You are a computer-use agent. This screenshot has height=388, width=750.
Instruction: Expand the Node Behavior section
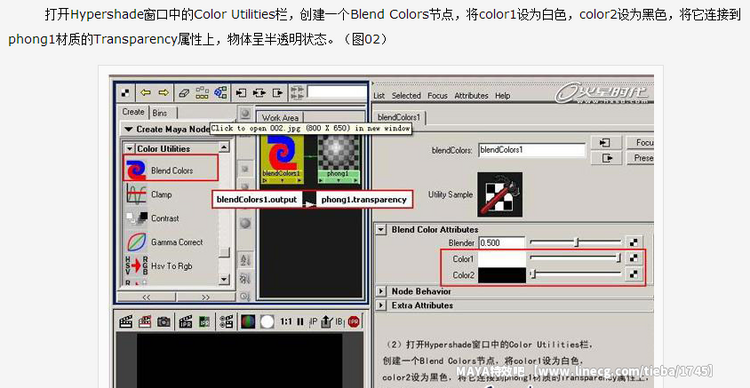tap(381, 291)
